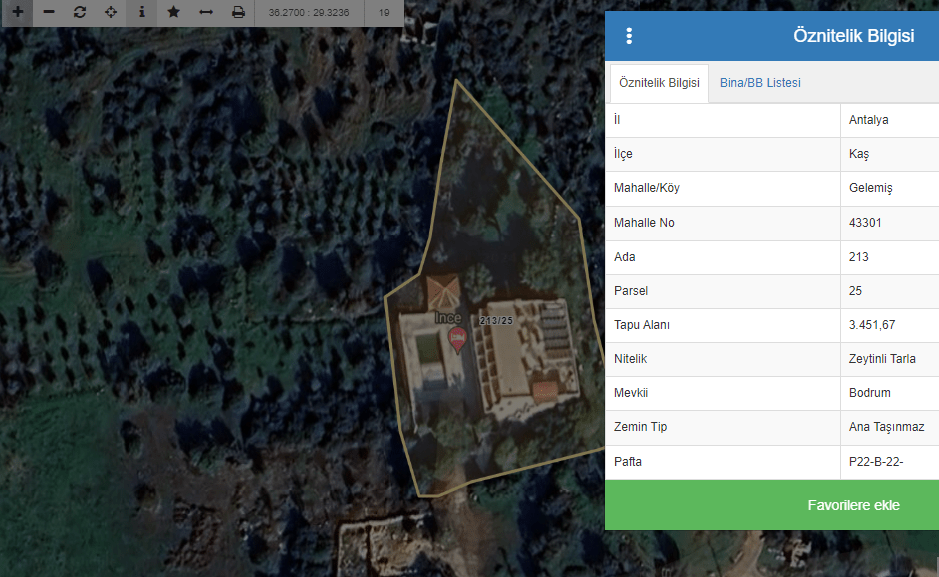
Task: Click the Favorilere ekle button
Action: pos(853,505)
